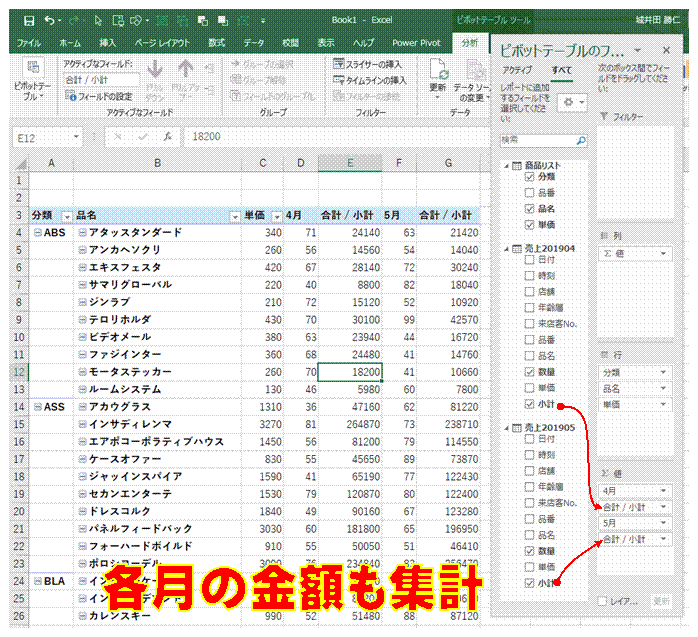Uncheck 品名 under 商品リスト
Viewport: 698px width, 637px height.
tap(529, 209)
